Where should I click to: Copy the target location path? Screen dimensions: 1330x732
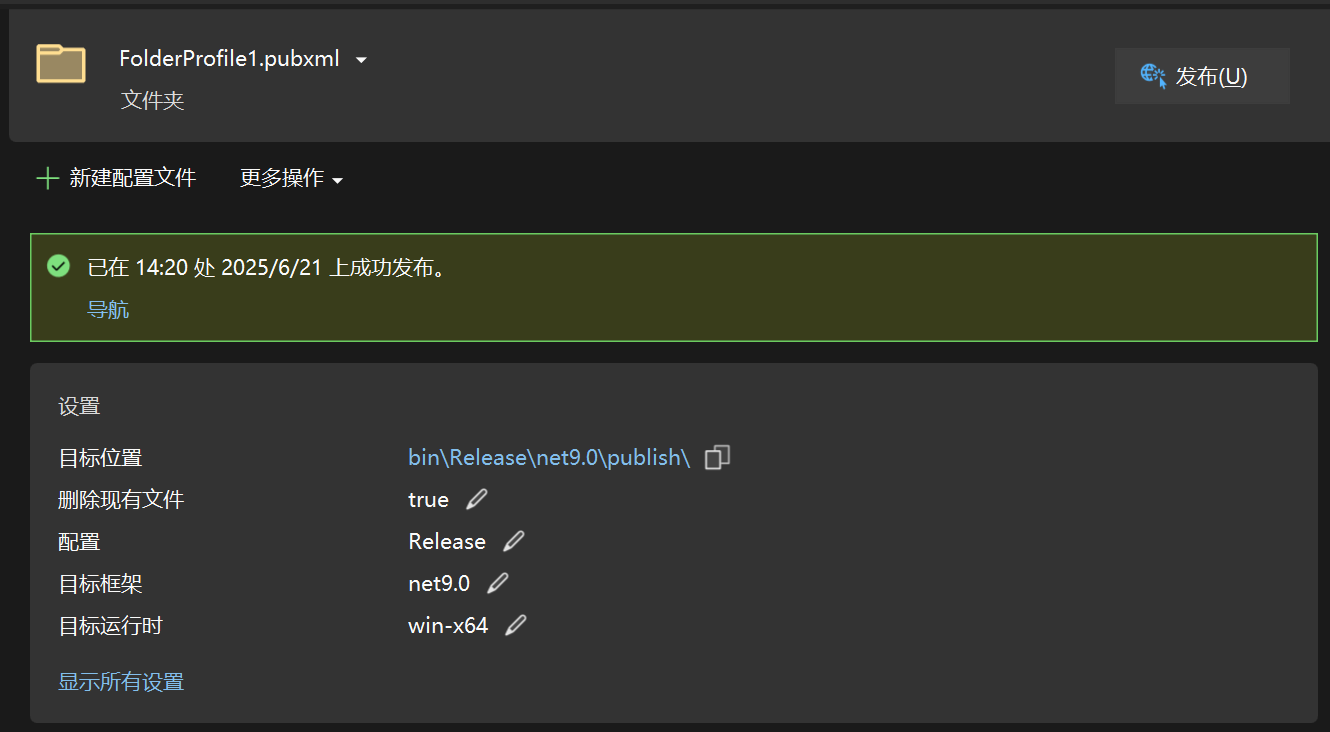[x=717, y=458]
